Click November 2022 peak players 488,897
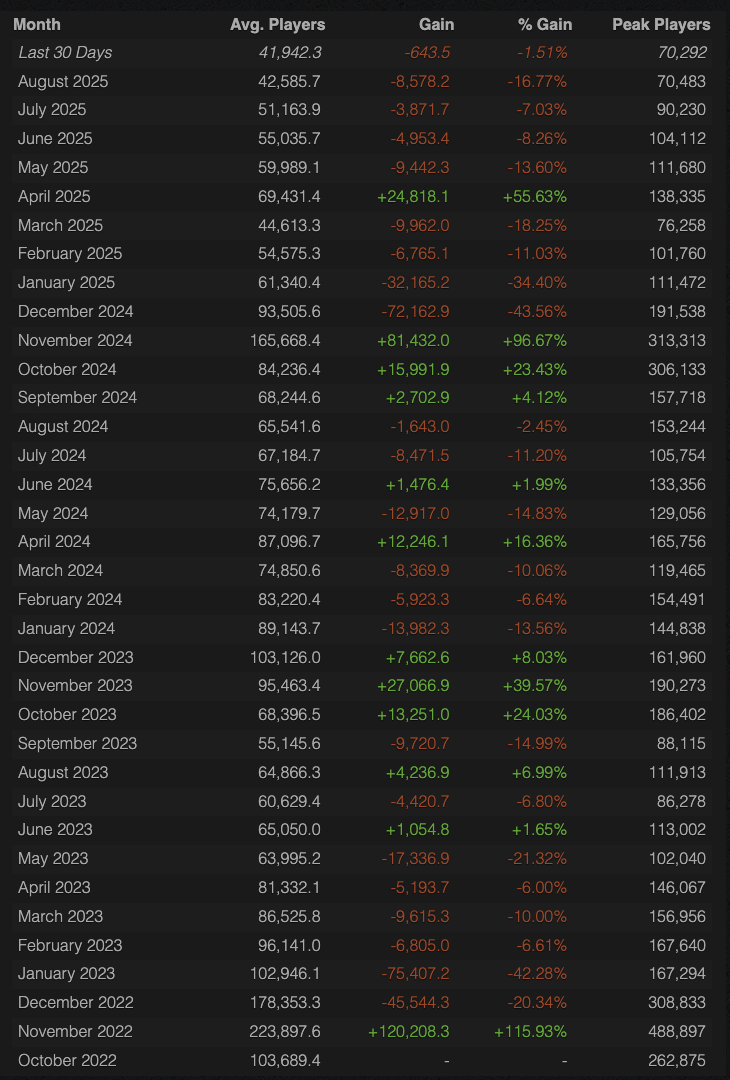Screen dimensions: 730x1080 pyautogui.click(x=677, y=1031)
